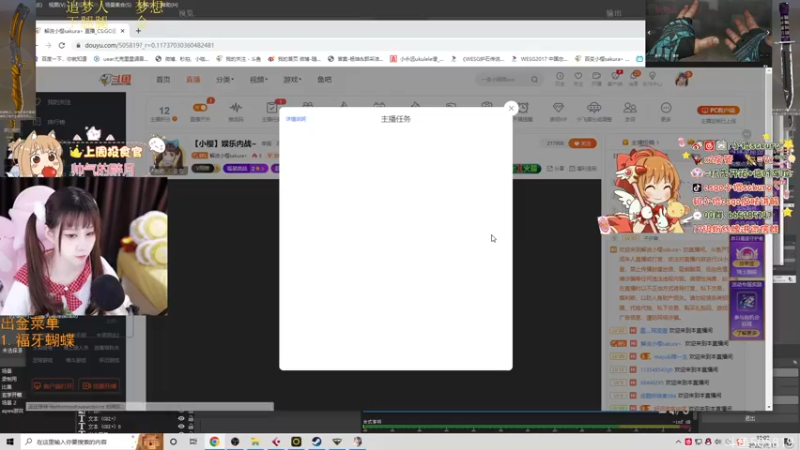
Task: Focus the Chrome address bar with douyu.com URL
Action: point(355,45)
